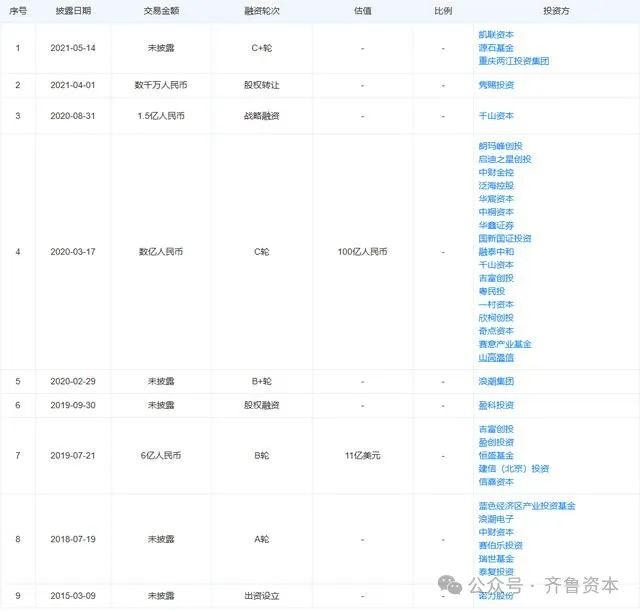Open the 赛伯乐投资 investor link

(x=500, y=545)
